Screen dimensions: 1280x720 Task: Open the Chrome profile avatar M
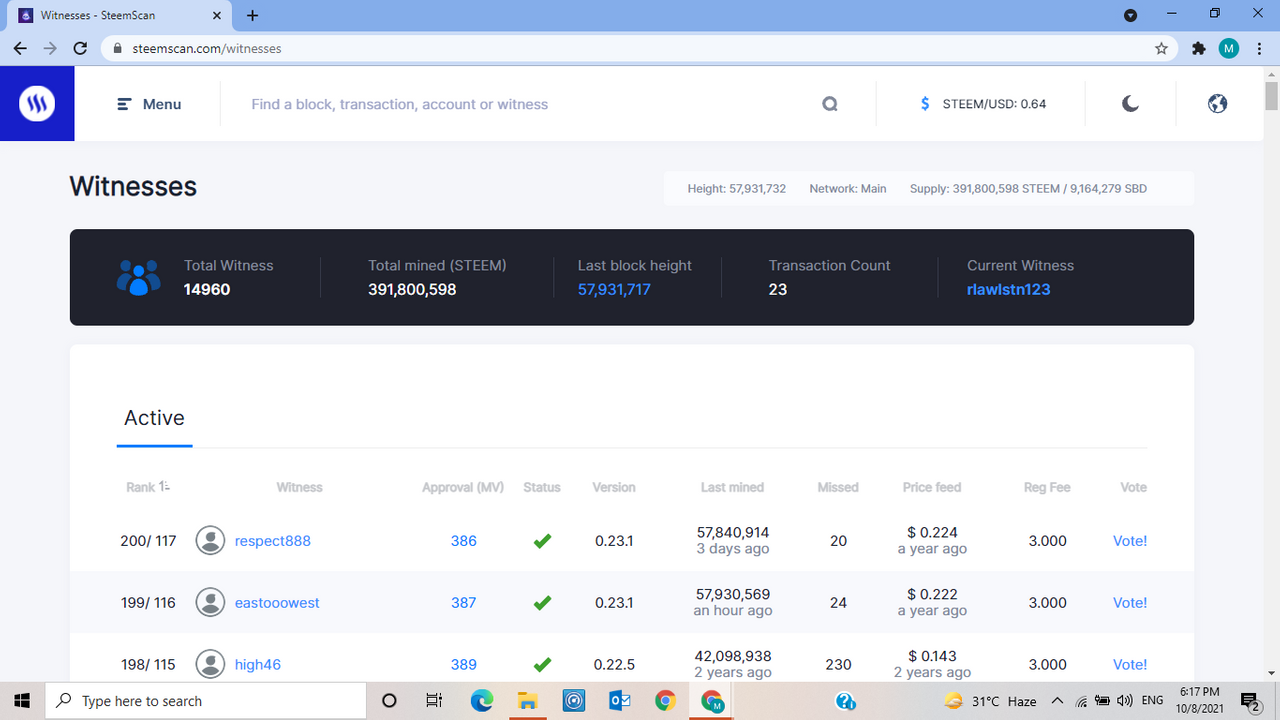point(1229,48)
